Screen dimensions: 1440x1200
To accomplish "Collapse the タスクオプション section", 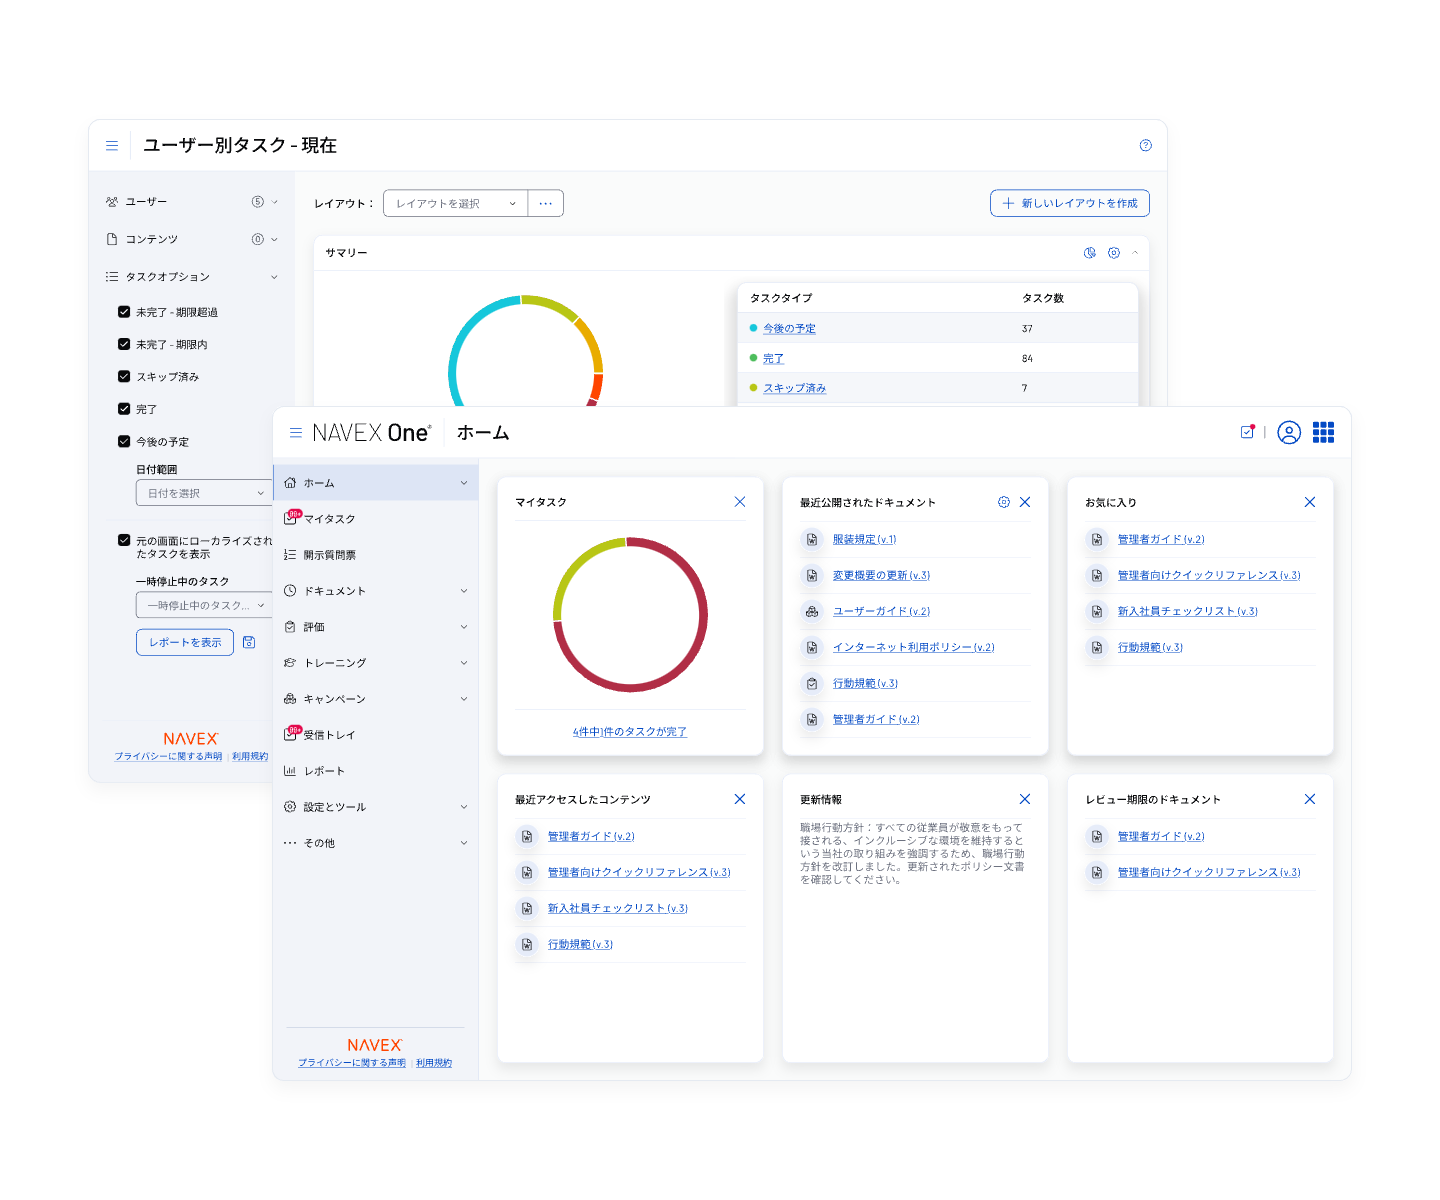I will (192, 277).
